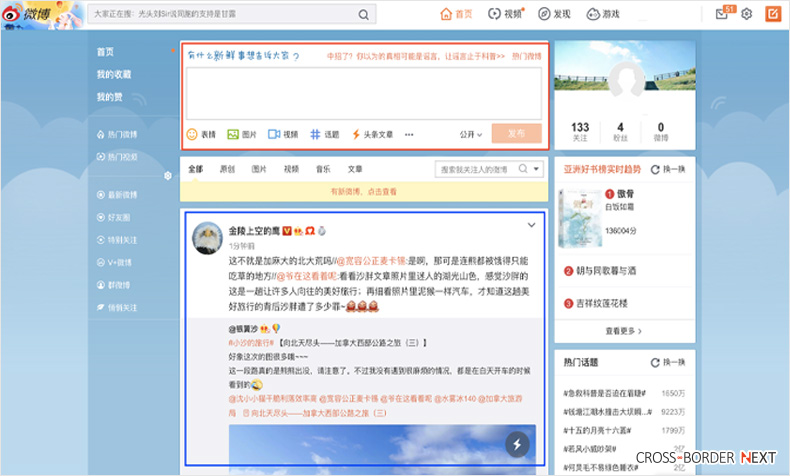Viewport: 790px width, 476px height.
Task: Open the #小沙的旅行# hashtag in reposted content
Action: coord(251,343)
